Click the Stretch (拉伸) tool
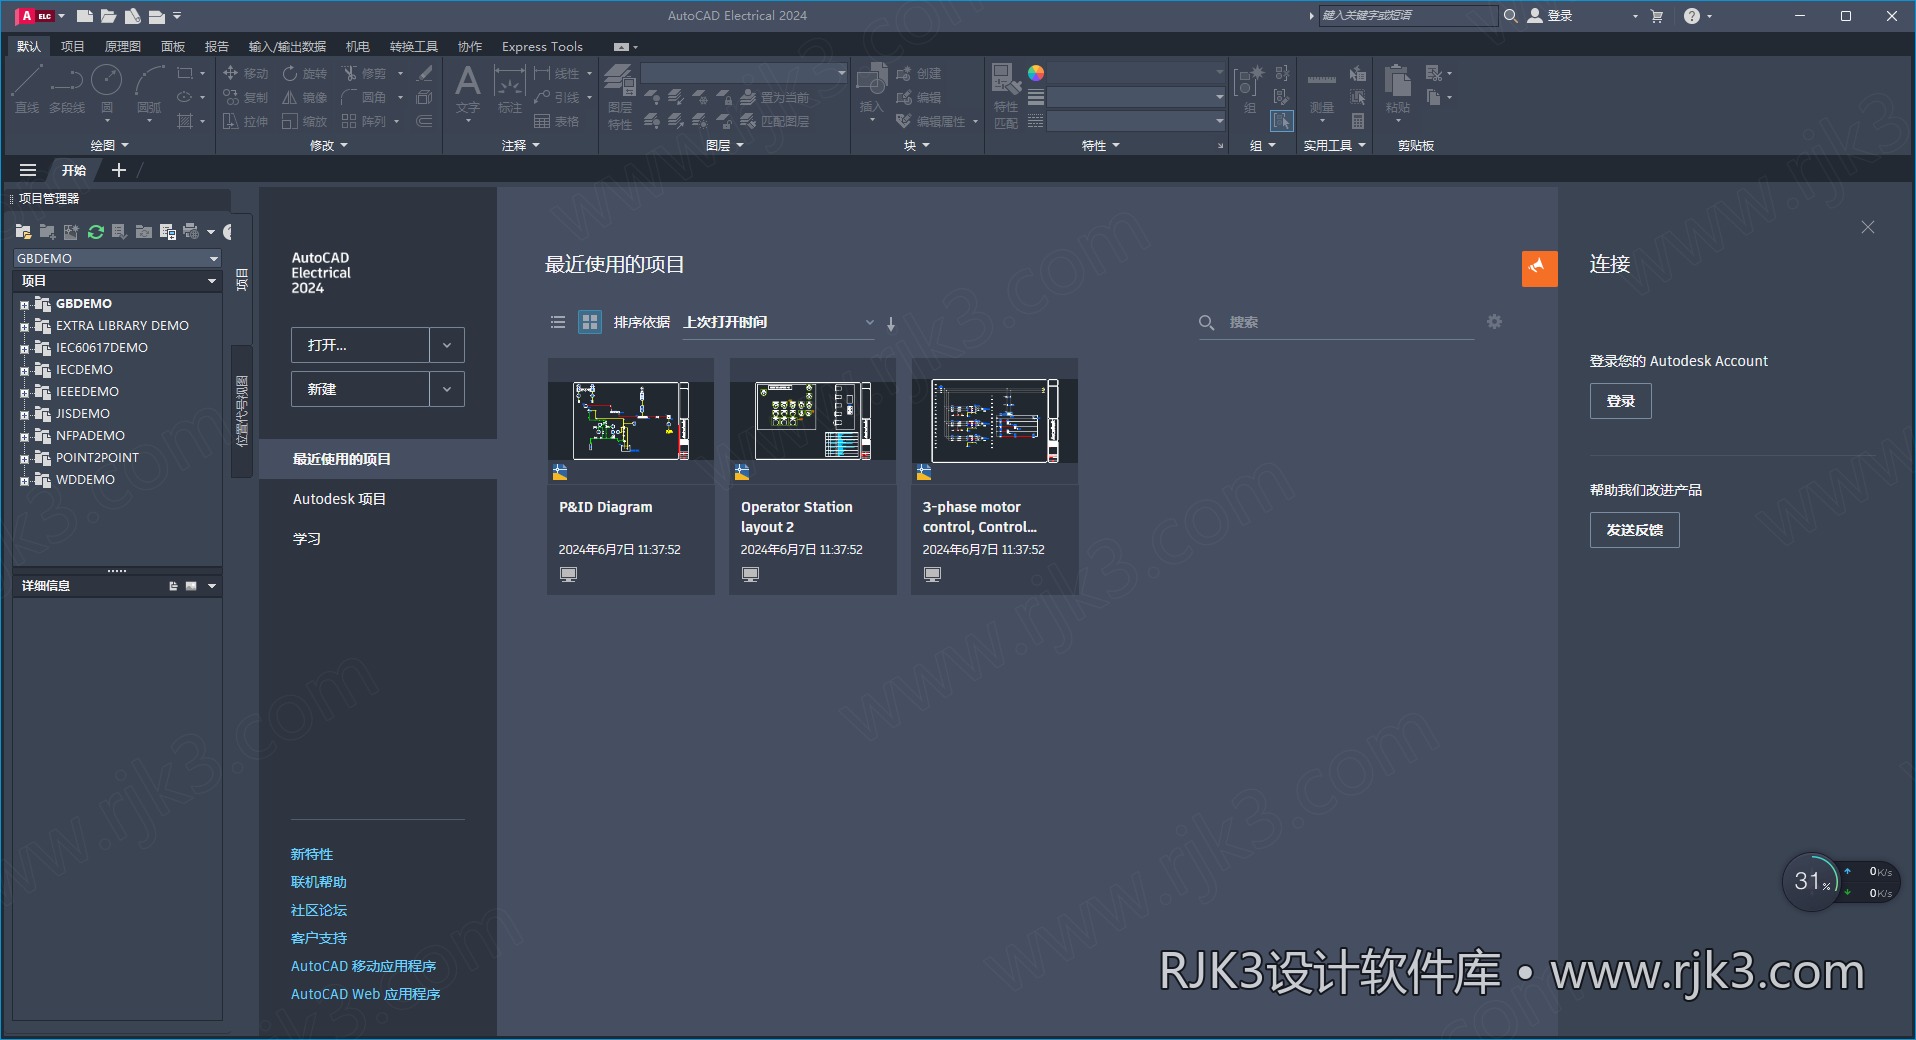 pos(245,121)
